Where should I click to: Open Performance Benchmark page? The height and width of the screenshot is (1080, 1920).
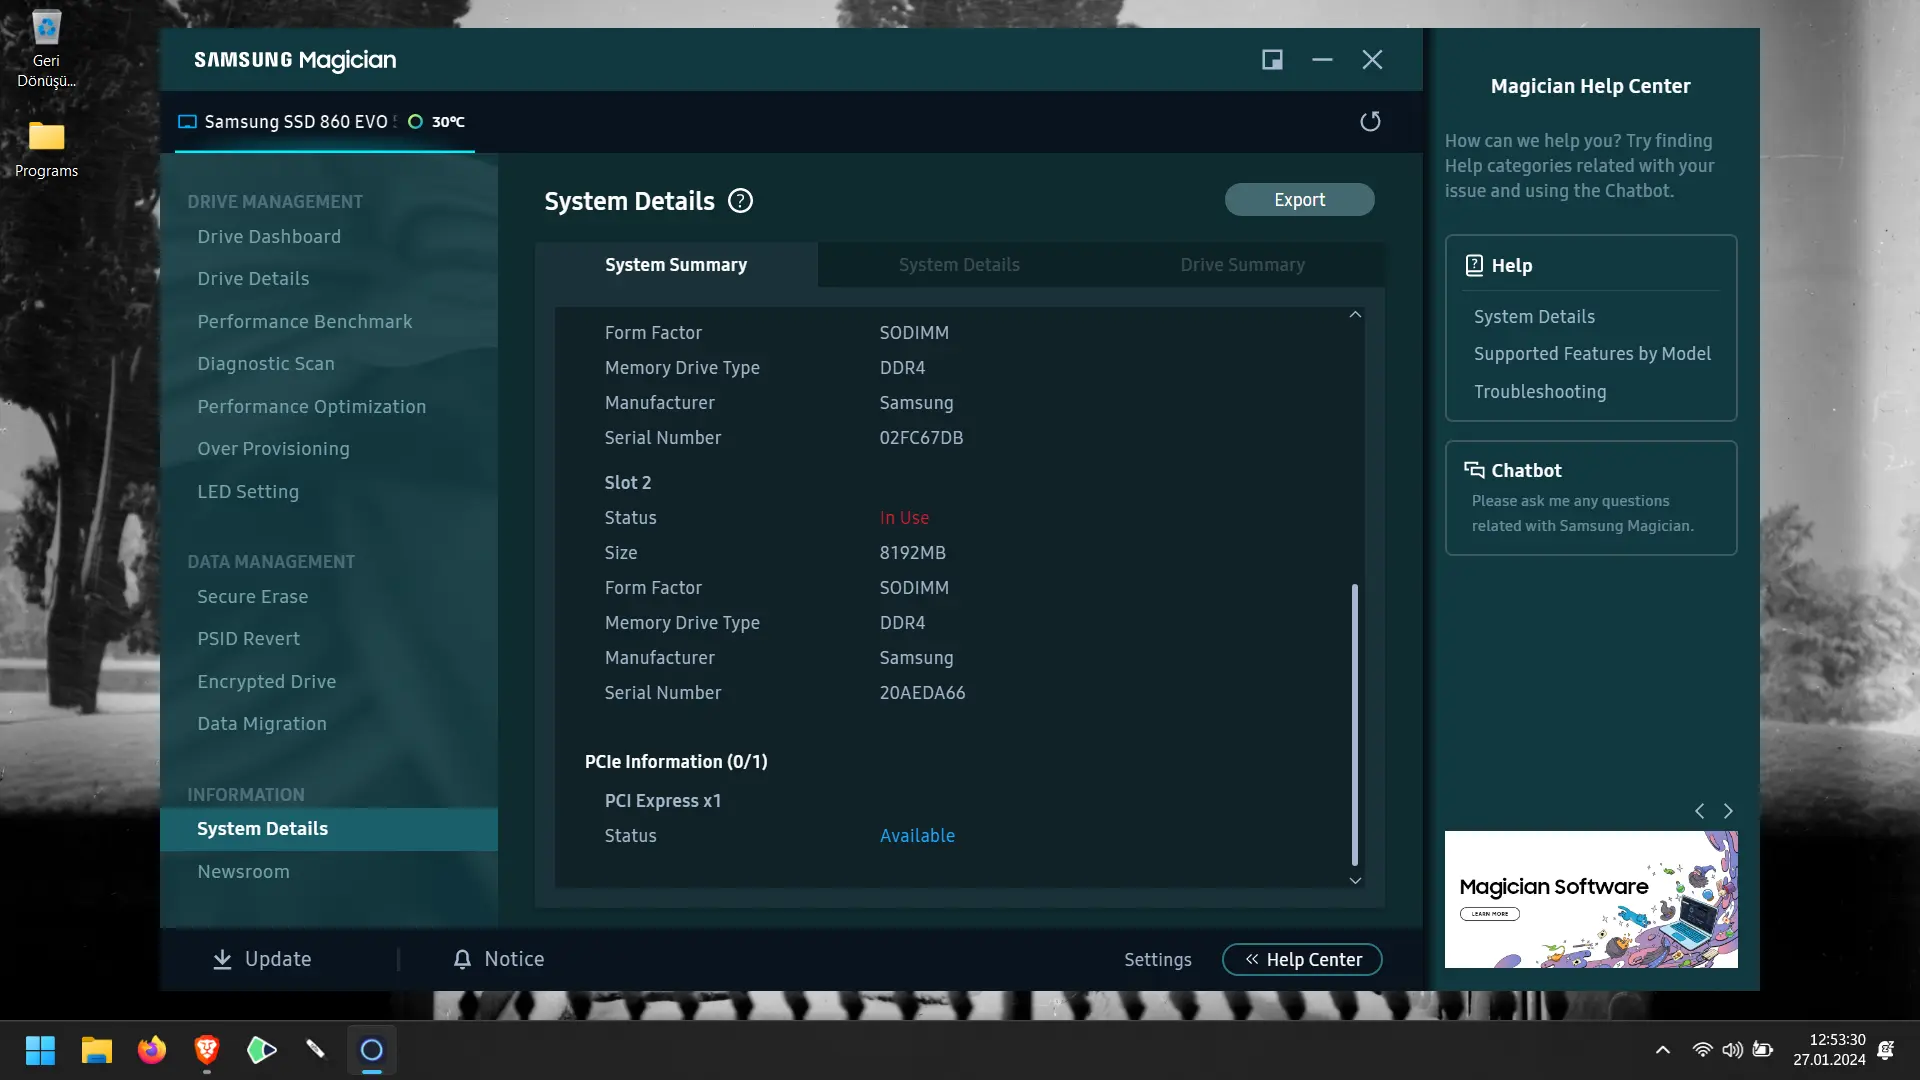(305, 322)
